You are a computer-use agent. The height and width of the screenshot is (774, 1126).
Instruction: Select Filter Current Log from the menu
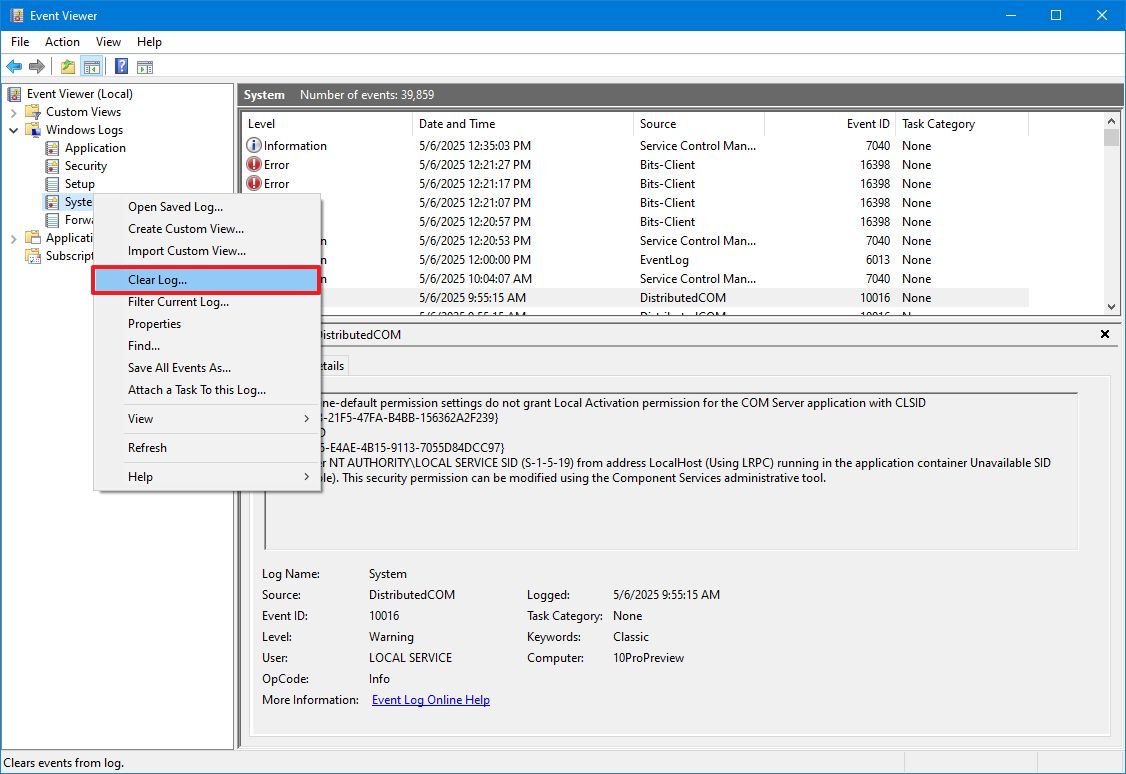click(x=177, y=301)
